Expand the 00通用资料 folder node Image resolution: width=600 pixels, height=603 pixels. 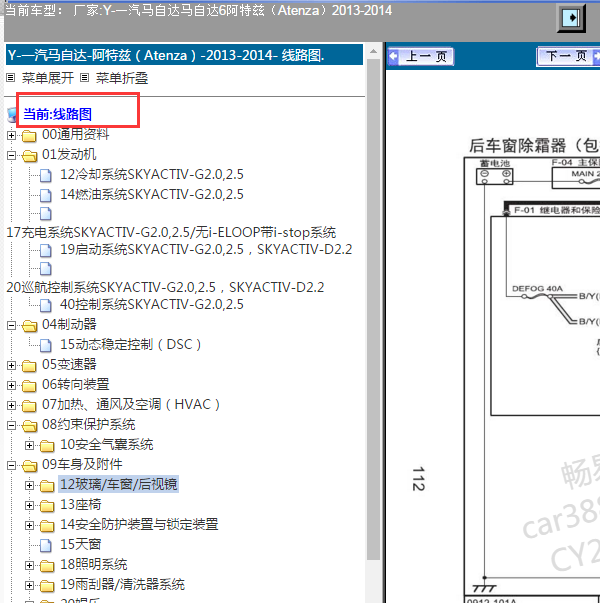[x=12, y=135]
